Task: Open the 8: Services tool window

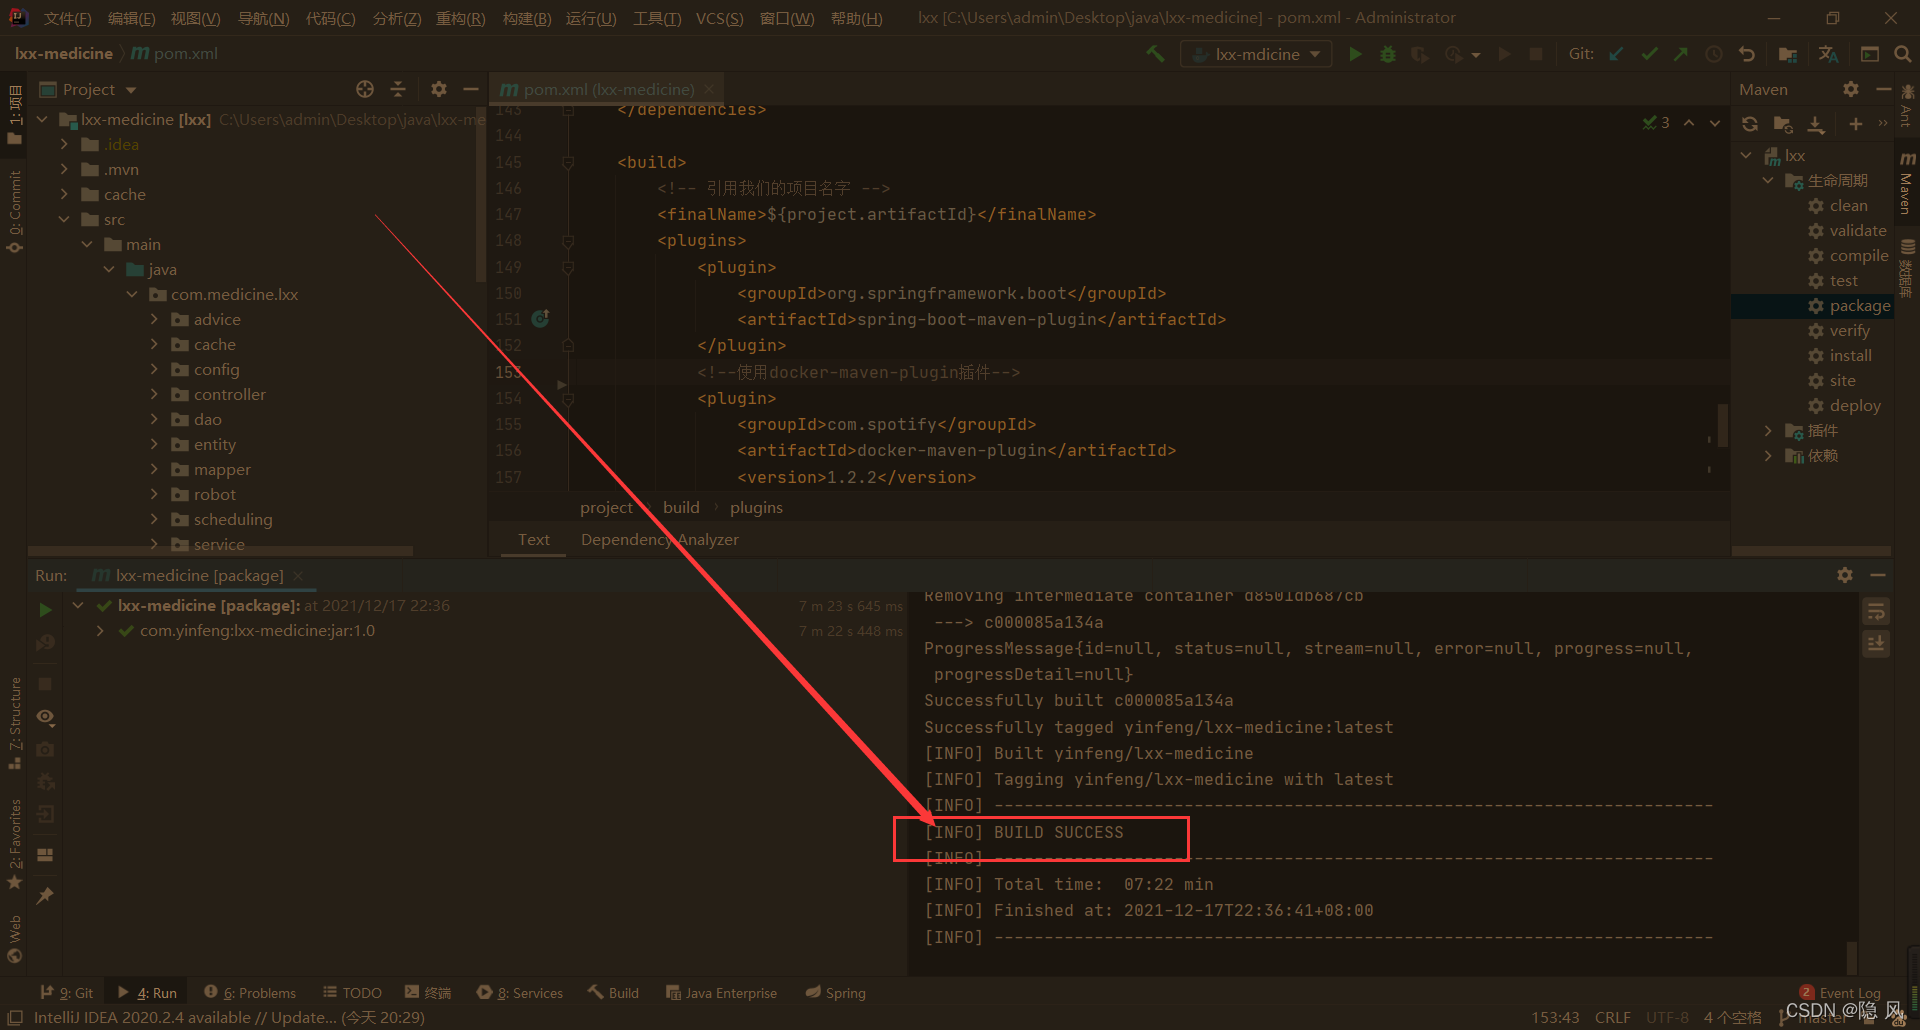Action: (520, 993)
